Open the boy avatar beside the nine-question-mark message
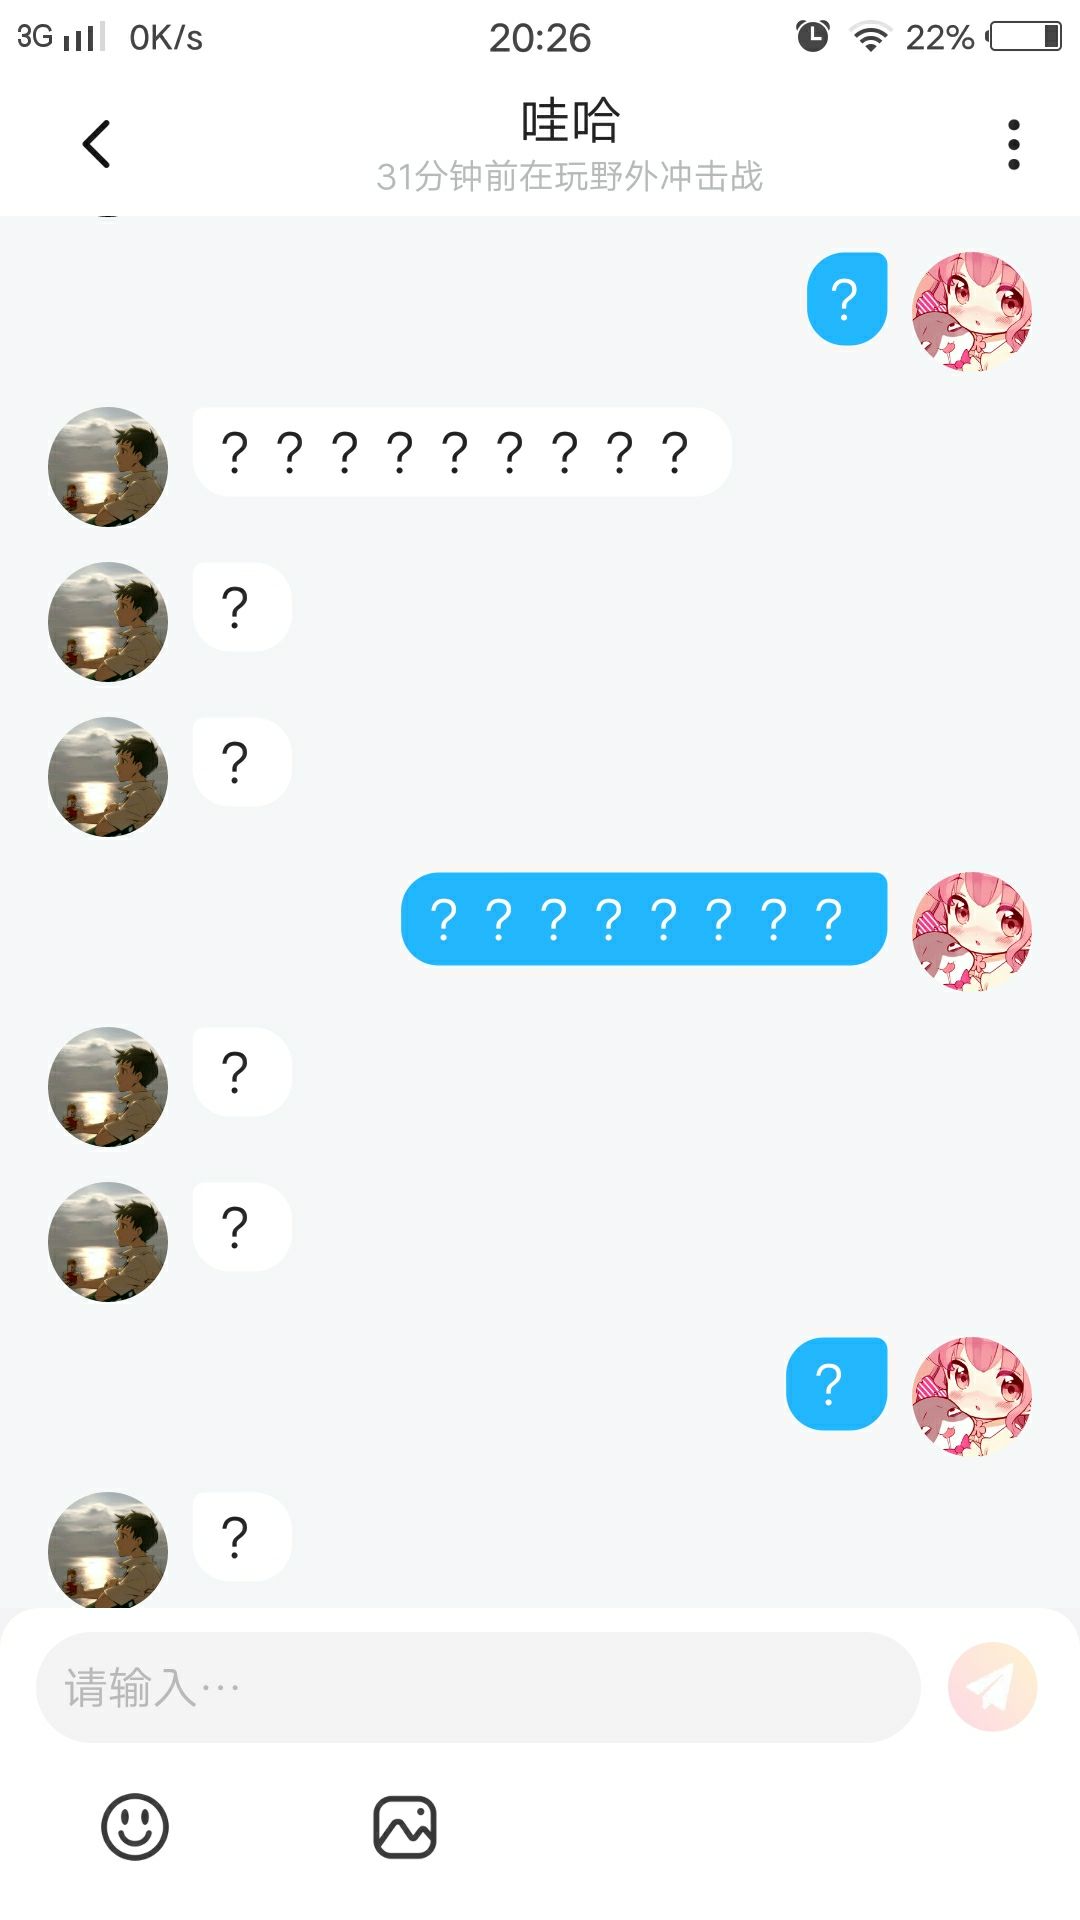 pyautogui.click(x=108, y=467)
